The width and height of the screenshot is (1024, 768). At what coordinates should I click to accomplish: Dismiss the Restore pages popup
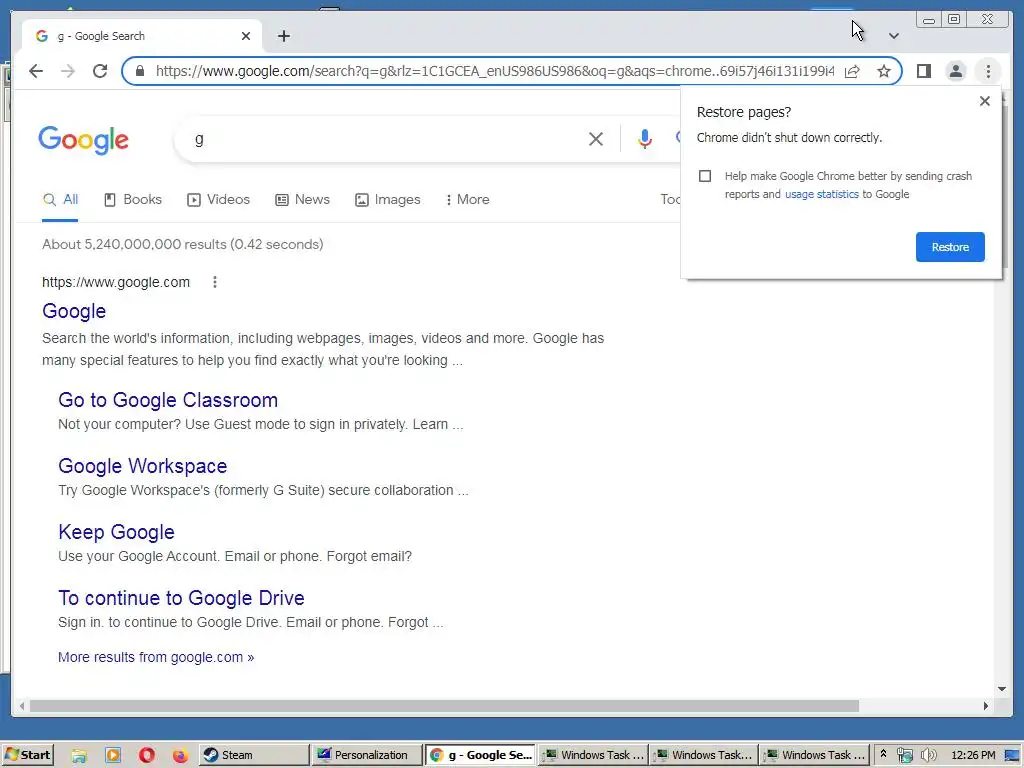coord(985,101)
